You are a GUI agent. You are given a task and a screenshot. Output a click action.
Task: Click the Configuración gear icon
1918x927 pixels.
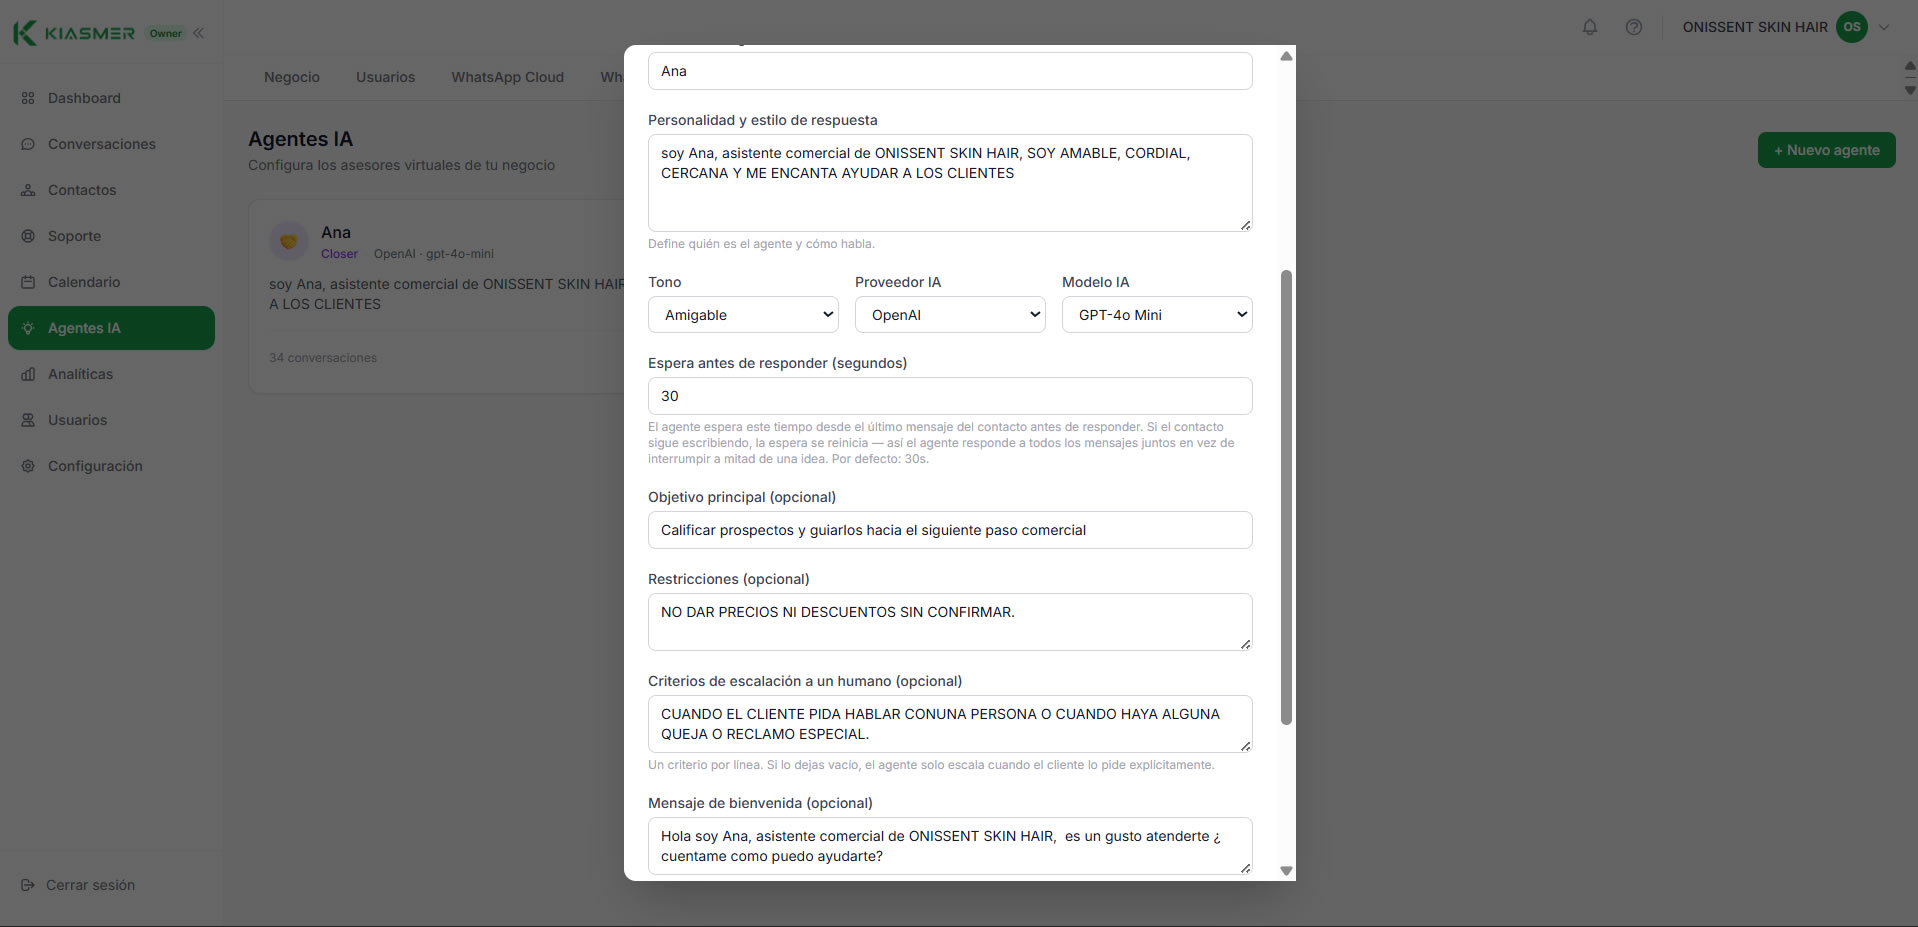[28, 466]
